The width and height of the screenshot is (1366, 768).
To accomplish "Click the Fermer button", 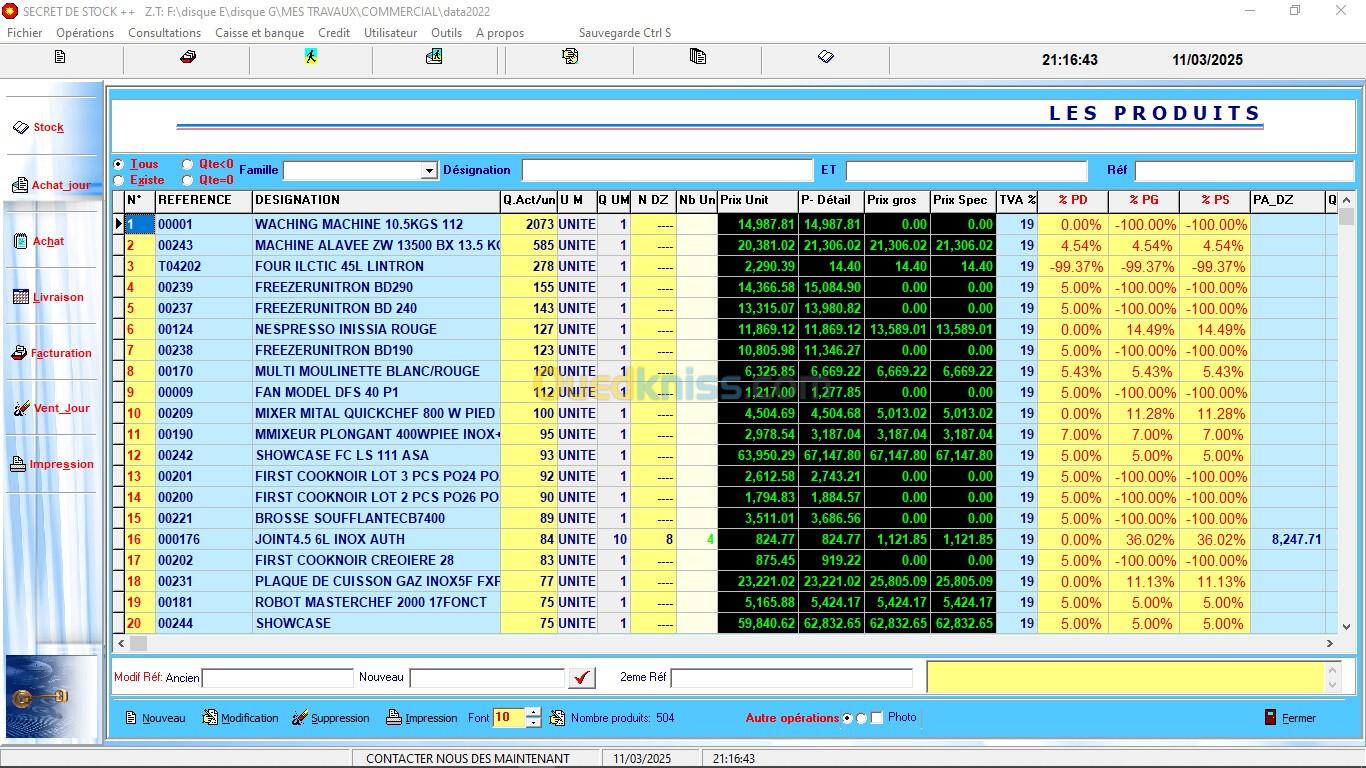I will tap(1290, 718).
